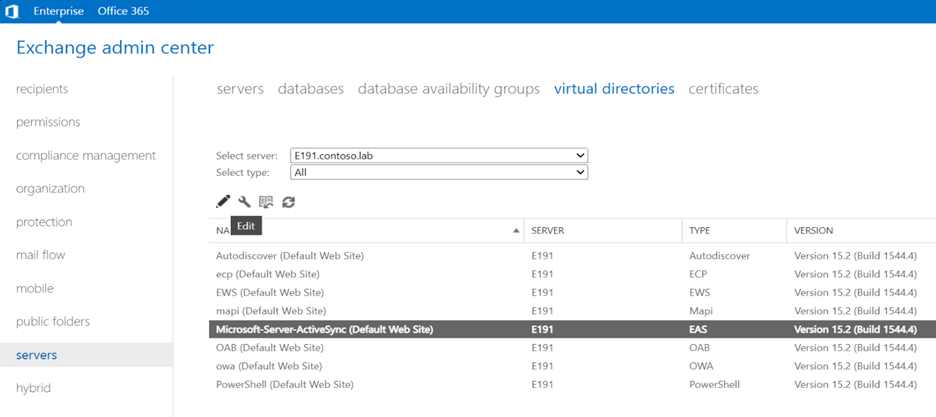Click the Office logo icon
936x417 pixels.
(12, 11)
